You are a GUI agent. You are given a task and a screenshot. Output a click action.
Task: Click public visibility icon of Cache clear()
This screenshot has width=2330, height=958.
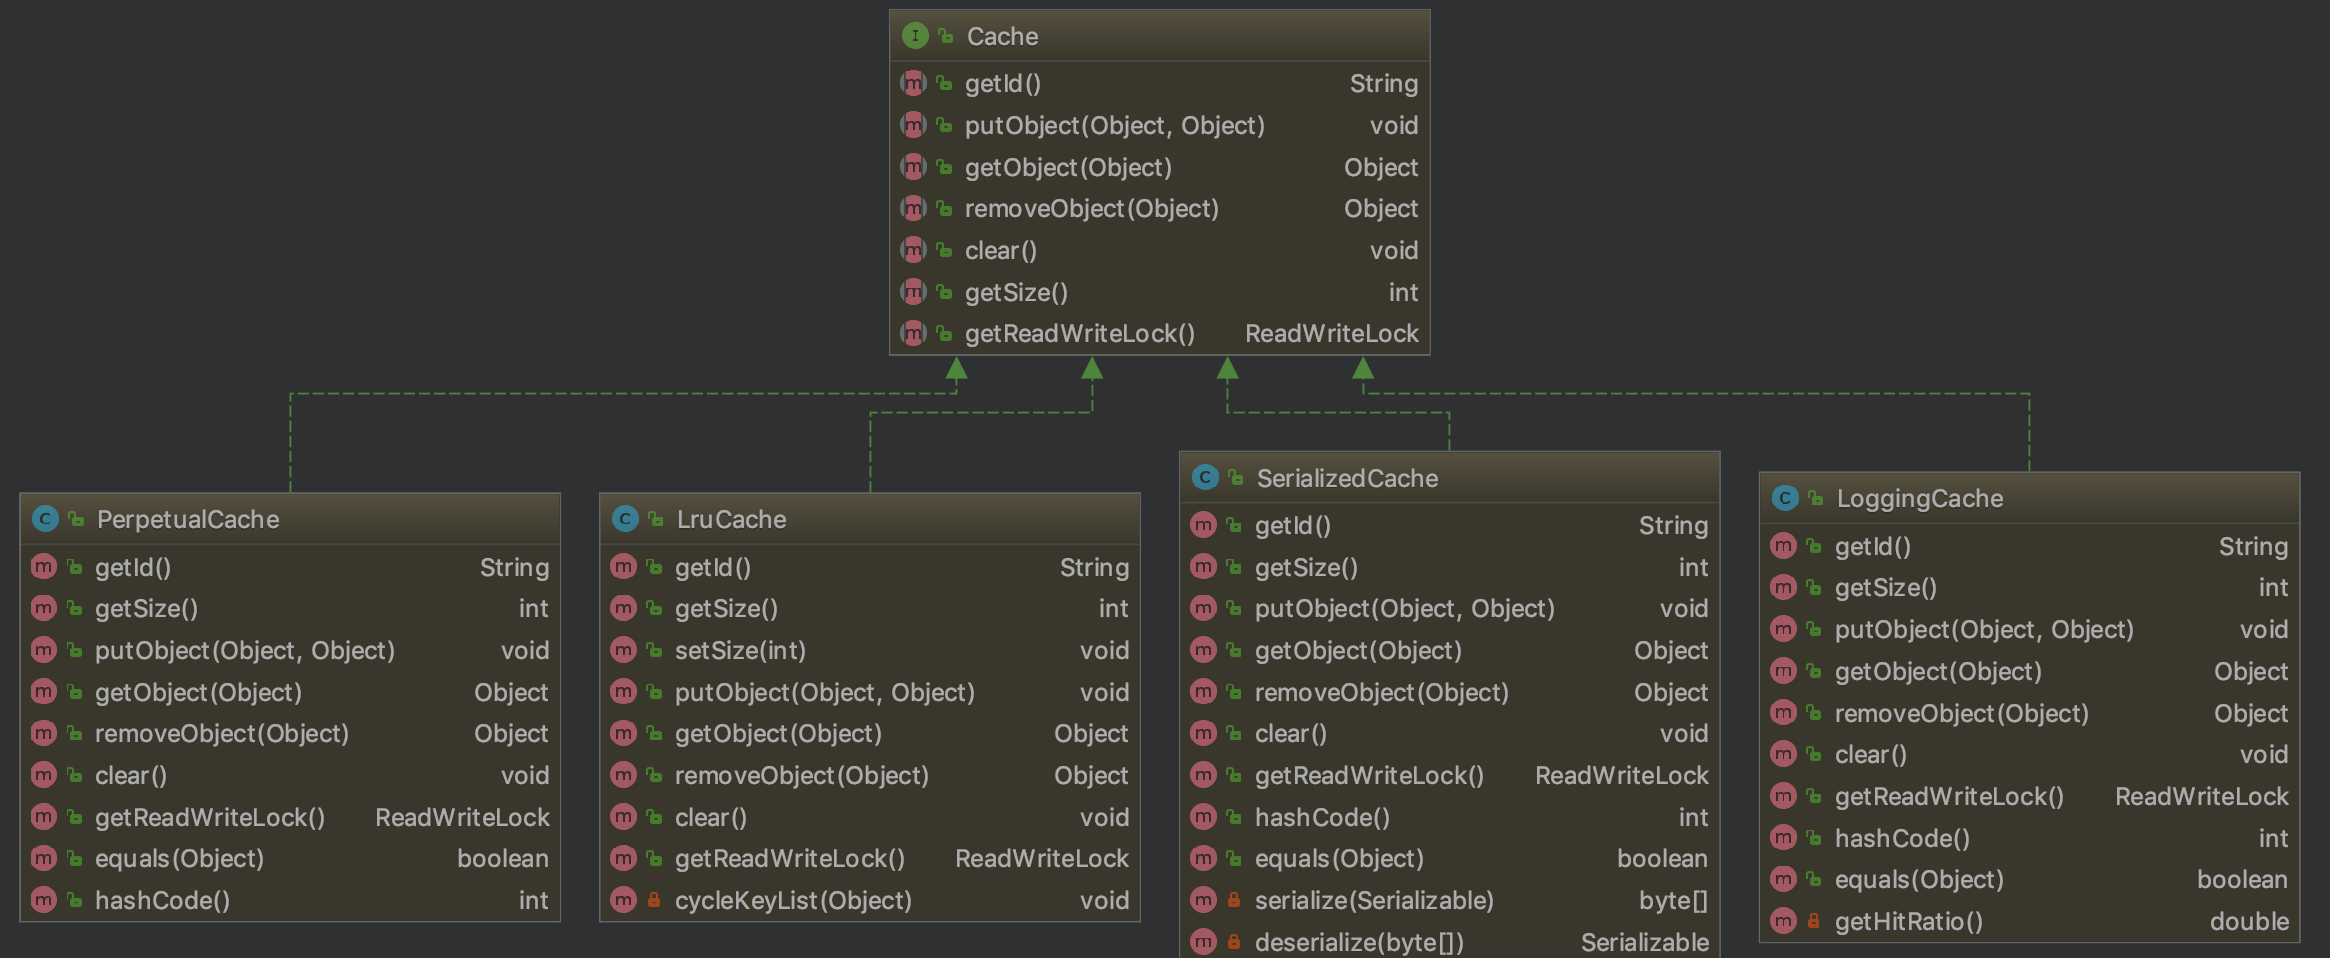[944, 250]
